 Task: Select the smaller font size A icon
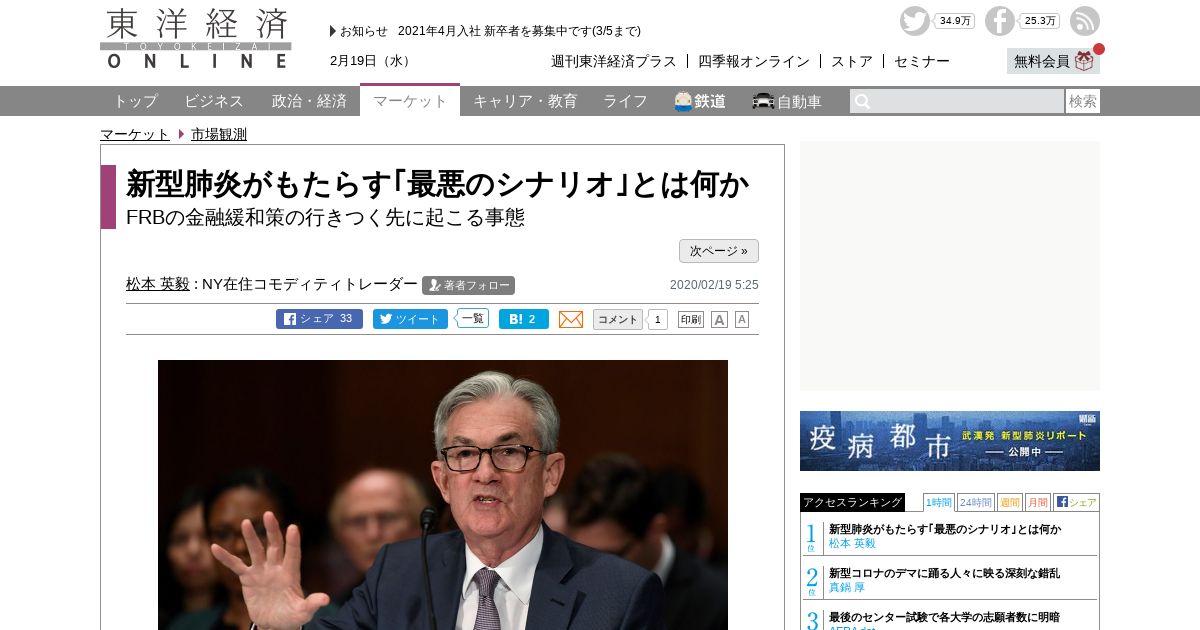[x=742, y=319]
